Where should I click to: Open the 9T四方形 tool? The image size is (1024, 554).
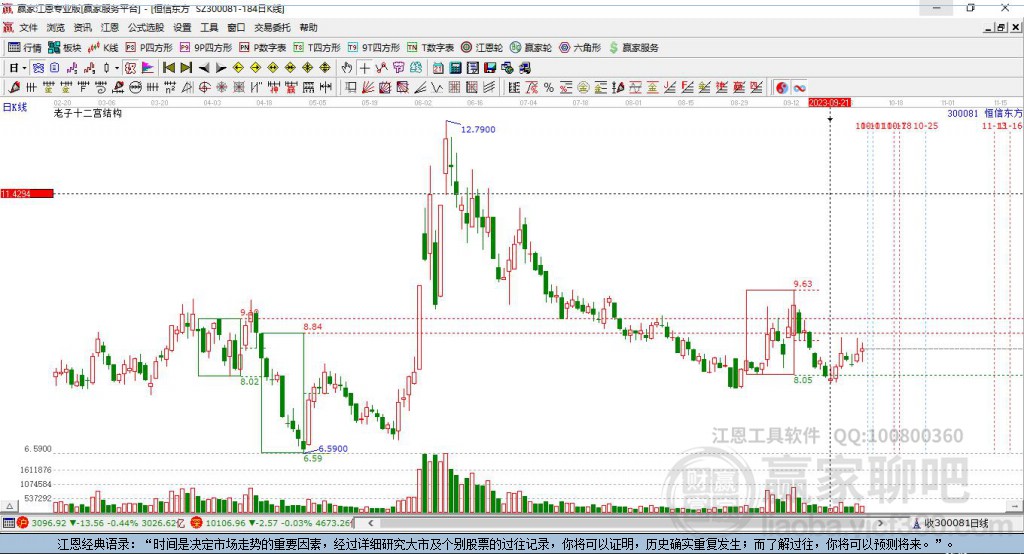(x=374, y=48)
